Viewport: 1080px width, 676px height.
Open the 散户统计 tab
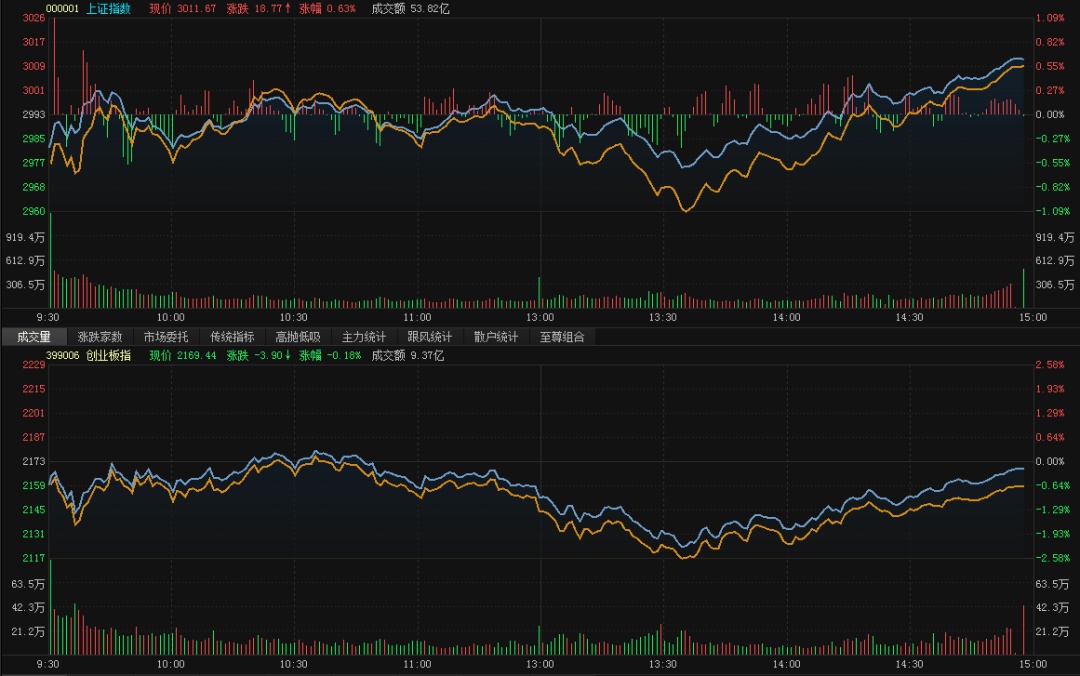tap(496, 336)
